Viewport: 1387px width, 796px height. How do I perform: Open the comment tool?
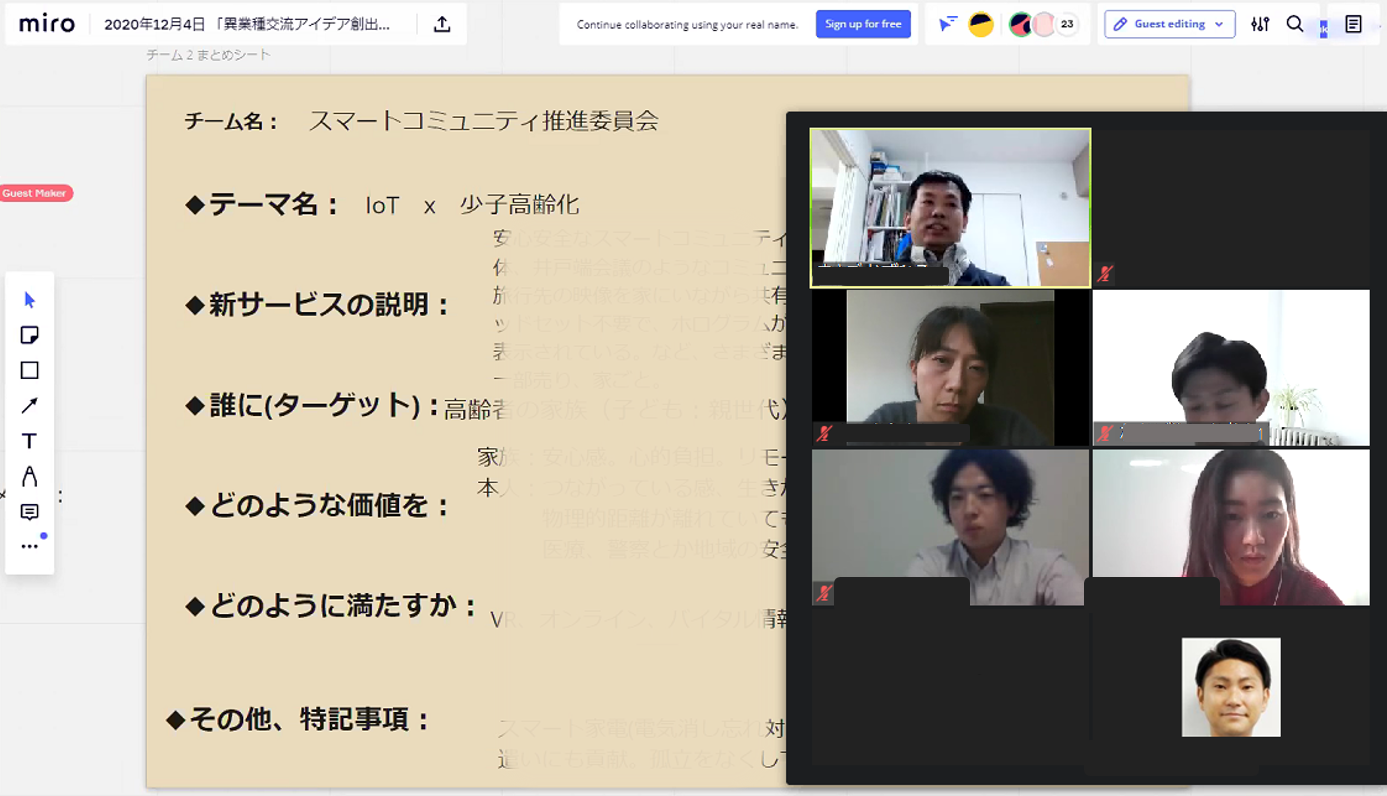29,512
